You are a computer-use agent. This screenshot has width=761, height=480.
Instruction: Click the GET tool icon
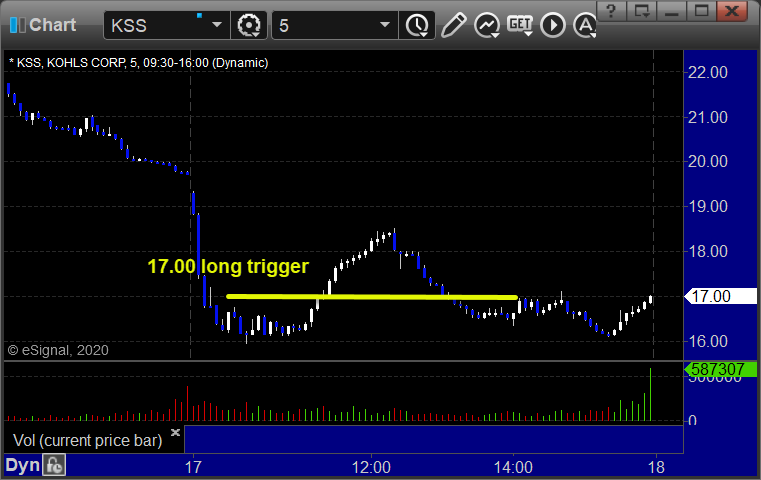pyautogui.click(x=520, y=25)
